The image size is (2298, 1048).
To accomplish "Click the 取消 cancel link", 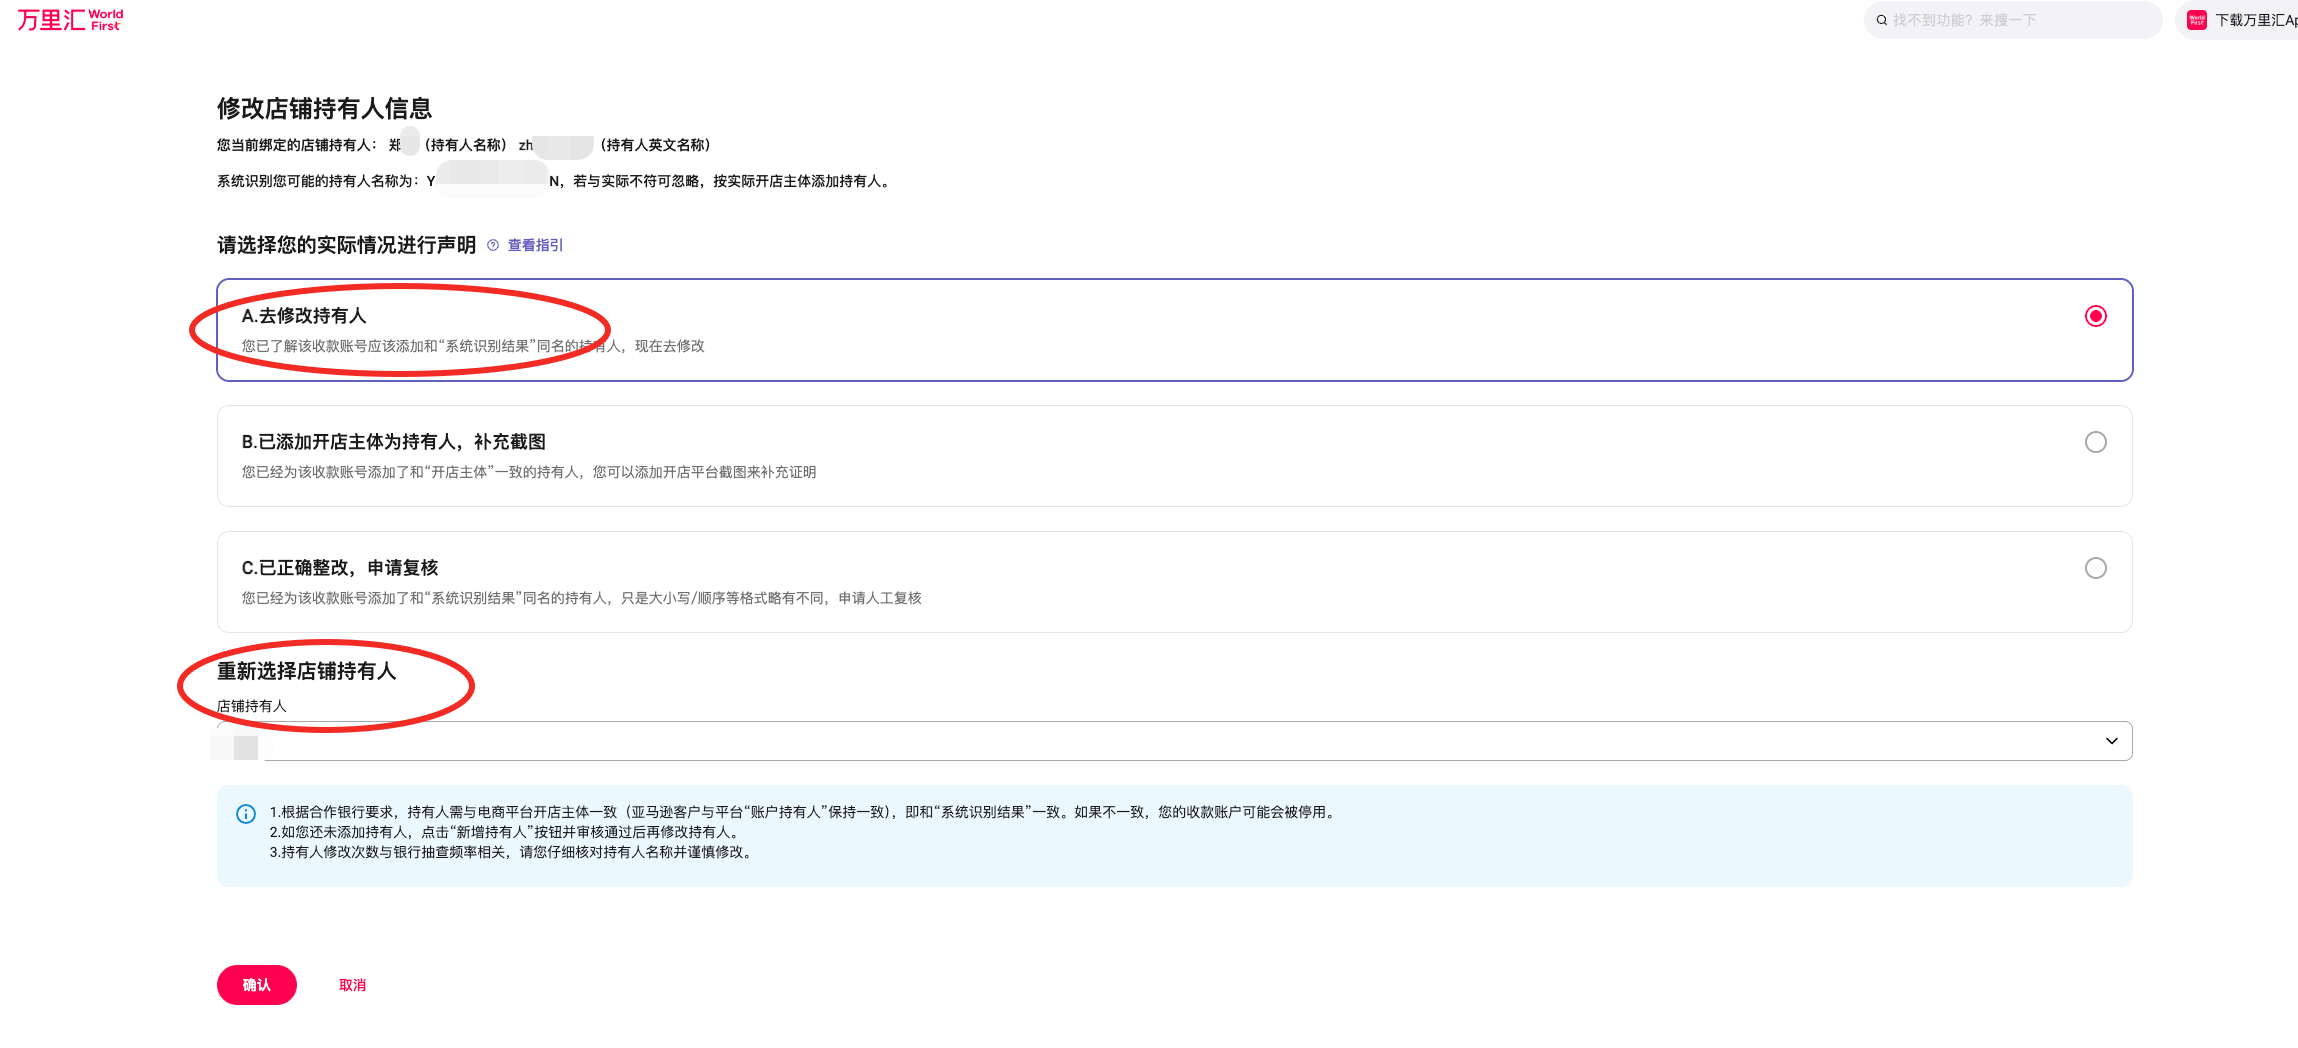I will [352, 985].
